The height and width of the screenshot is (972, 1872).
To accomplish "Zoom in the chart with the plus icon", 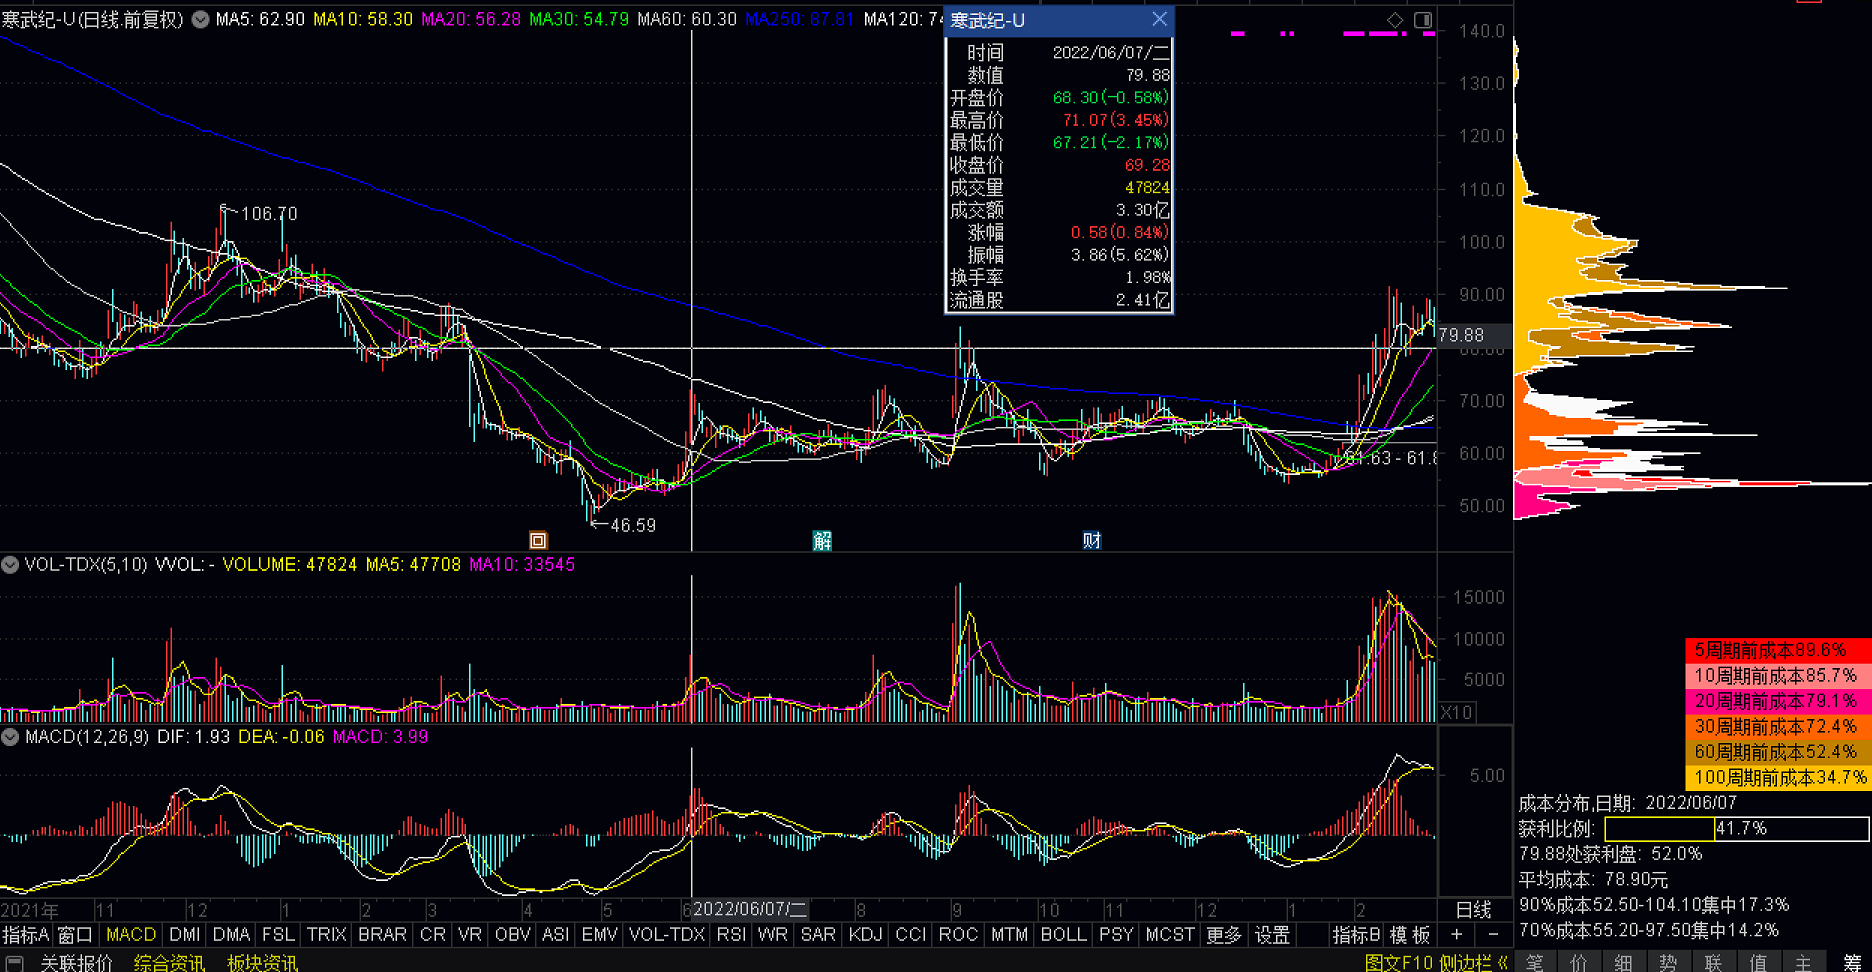I will click(x=1457, y=934).
